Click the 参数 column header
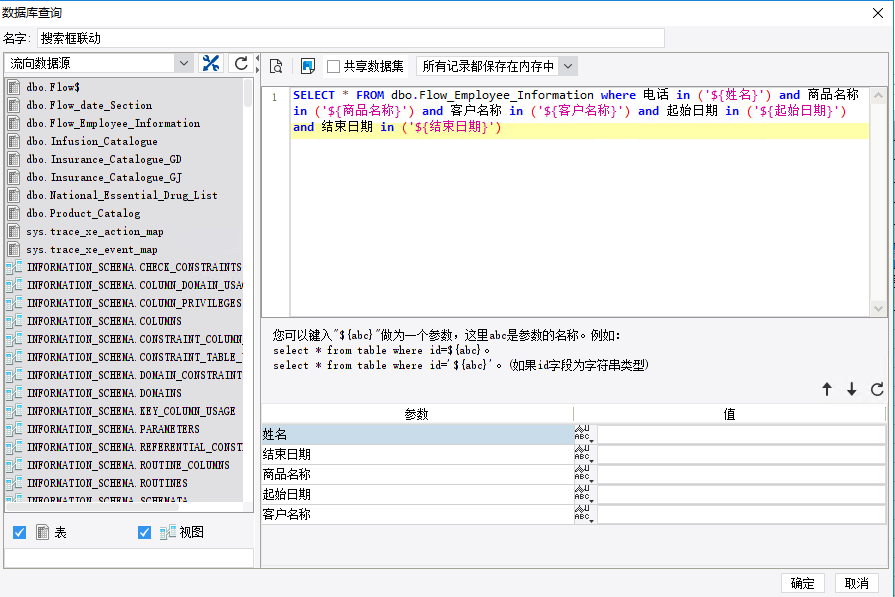 (x=417, y=414)
